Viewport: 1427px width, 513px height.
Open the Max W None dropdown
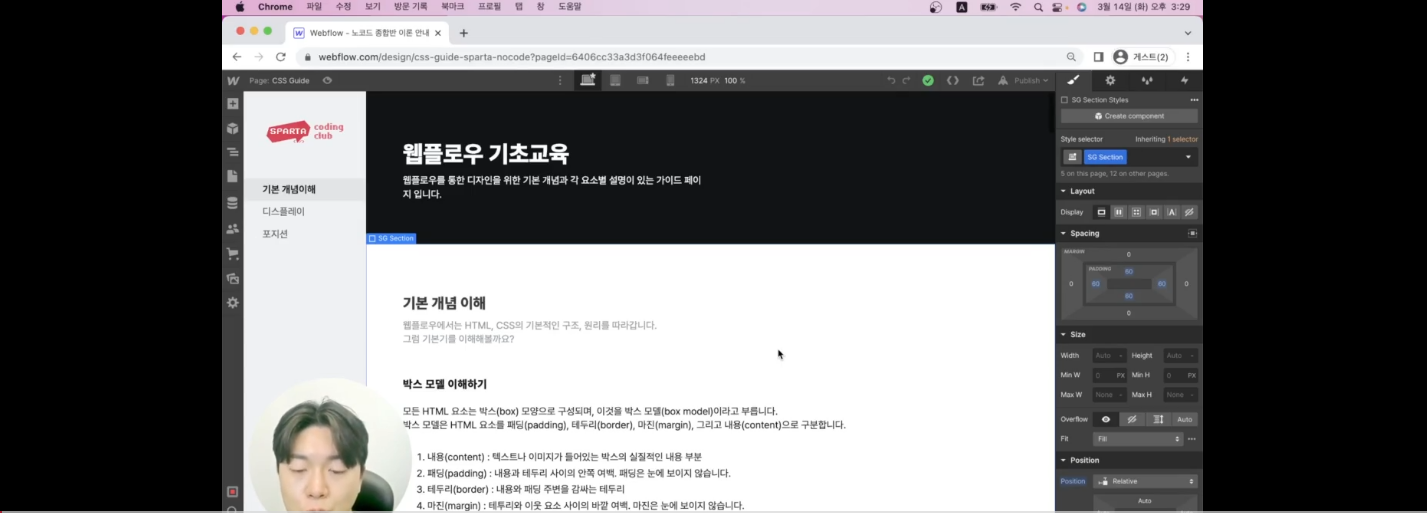click(x=1110, y=394)
